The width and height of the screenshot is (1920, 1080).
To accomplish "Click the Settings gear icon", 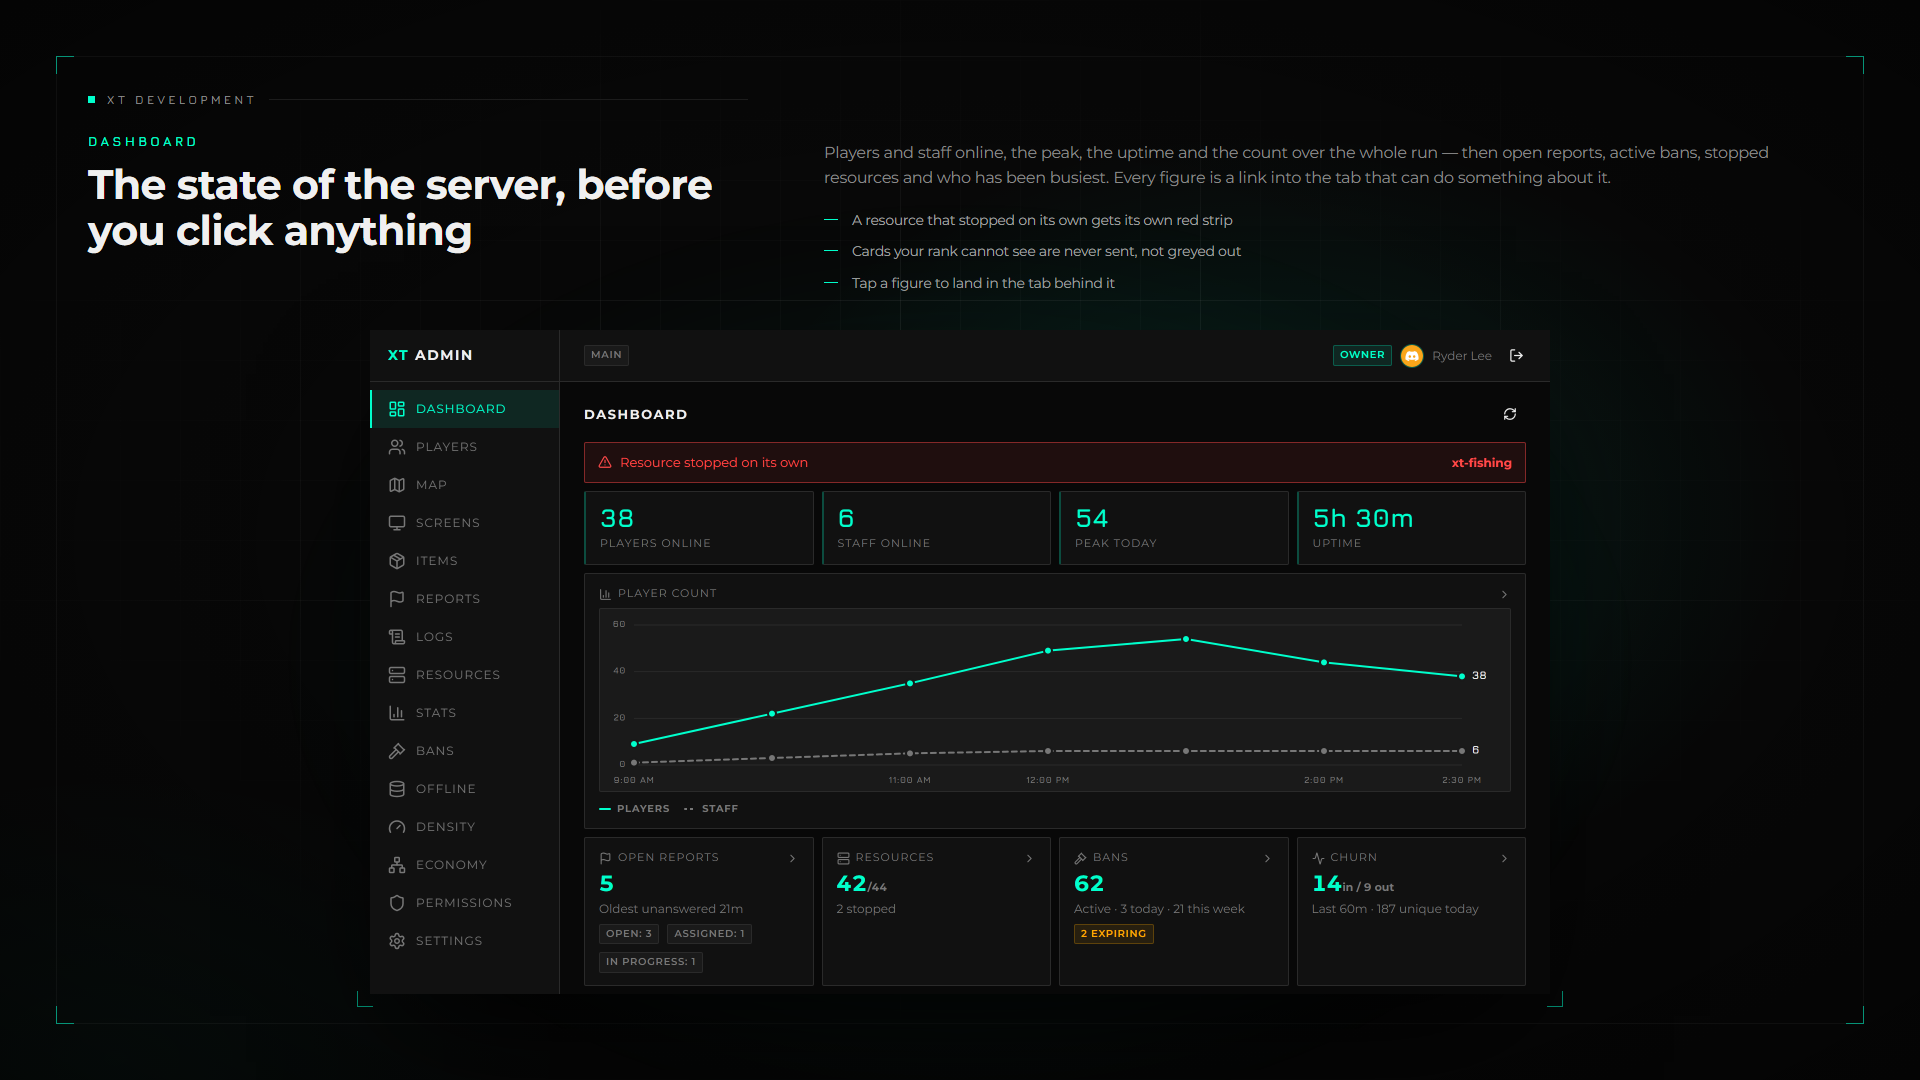I will pos(397,941).
